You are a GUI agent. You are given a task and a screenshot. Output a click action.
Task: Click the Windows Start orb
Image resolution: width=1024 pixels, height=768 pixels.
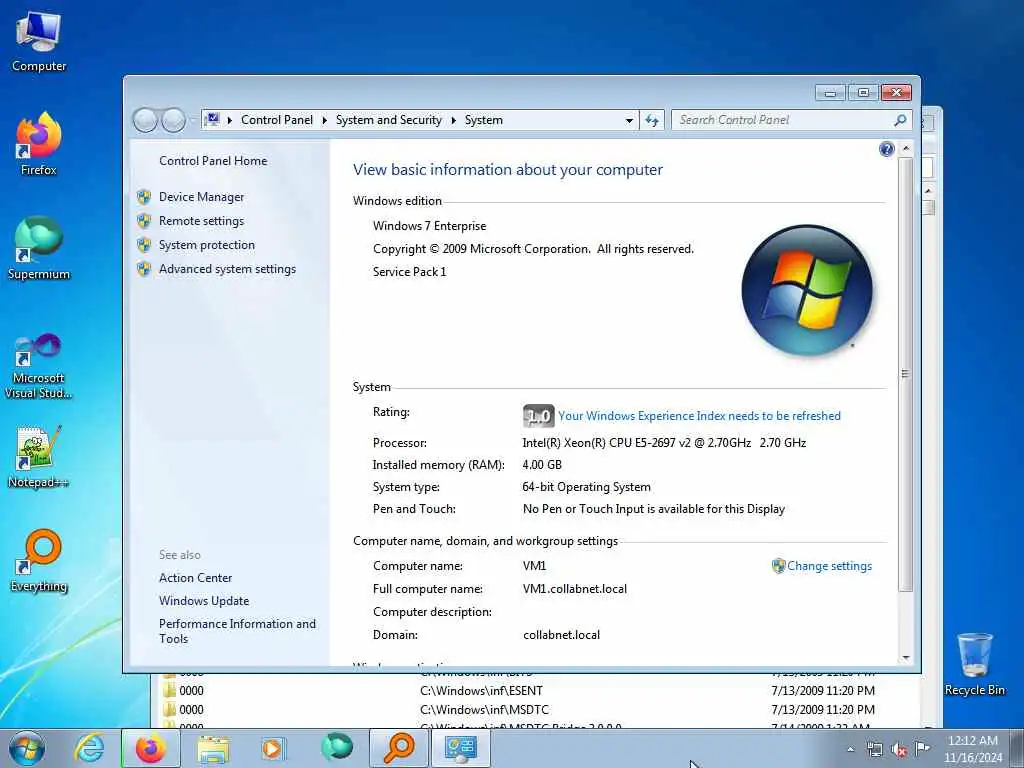(x=27, y=748)
